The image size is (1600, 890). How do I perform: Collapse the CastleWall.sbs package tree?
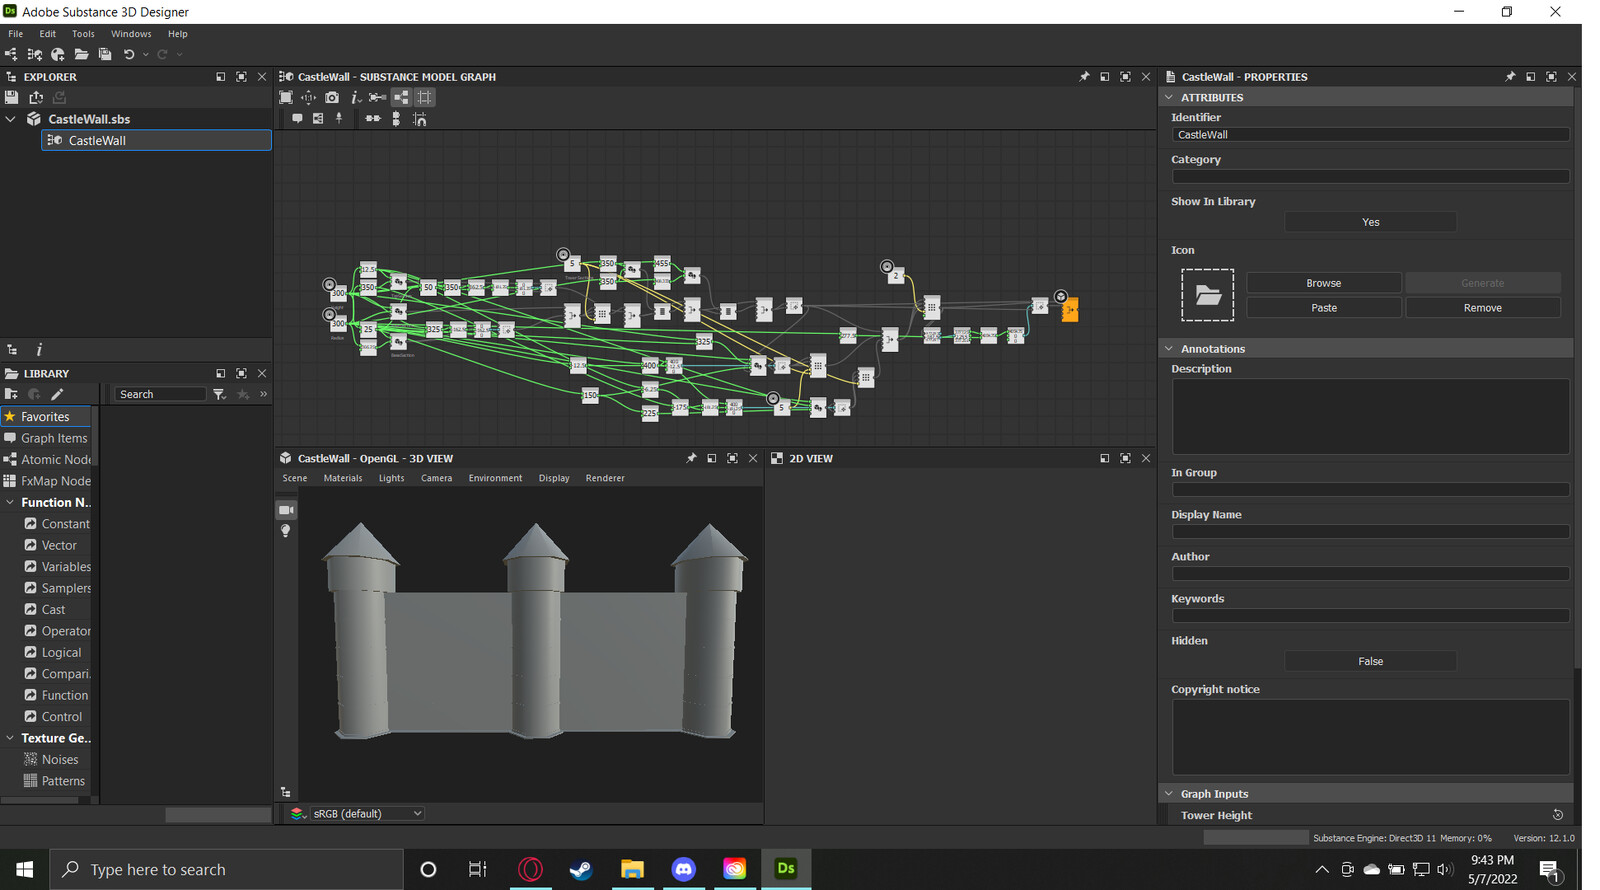11,119
